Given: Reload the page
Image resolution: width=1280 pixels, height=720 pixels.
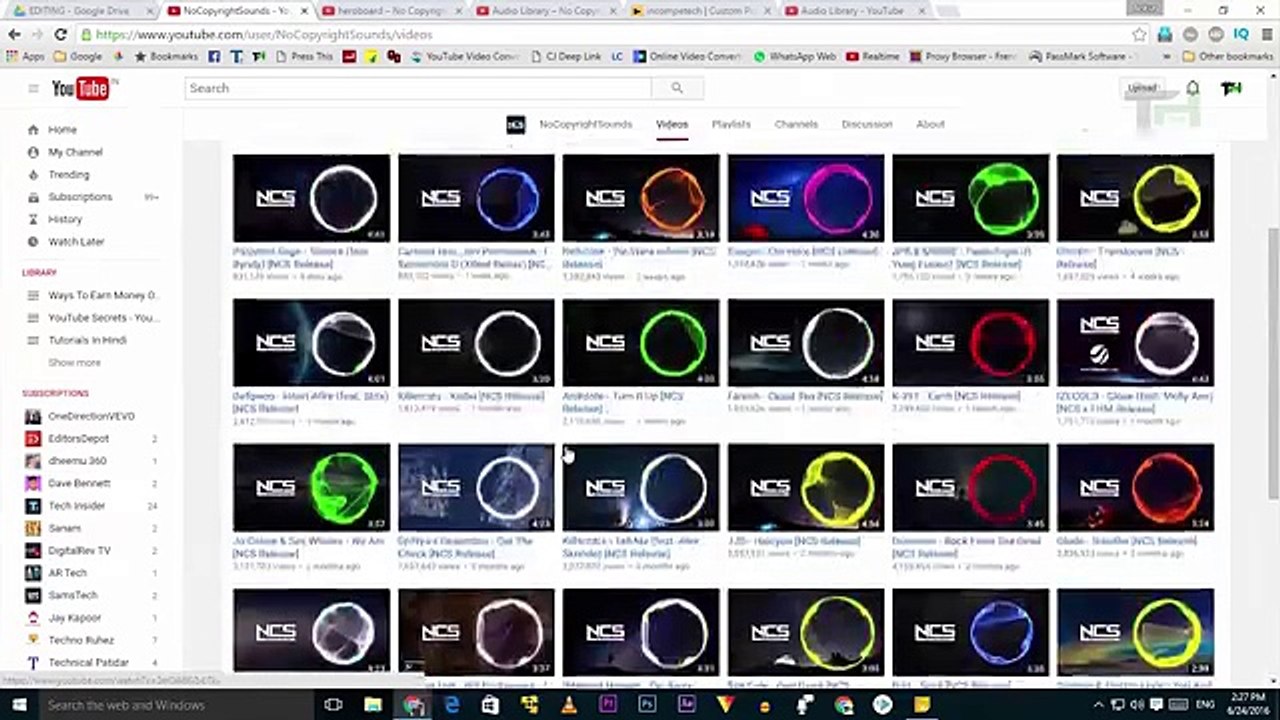Looking at the screenshot, I should pos(61,34).
